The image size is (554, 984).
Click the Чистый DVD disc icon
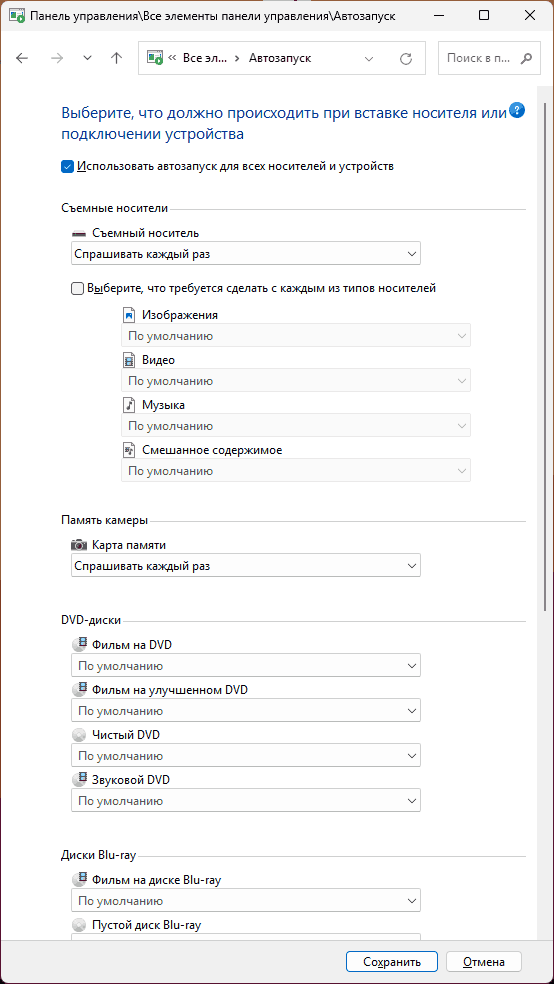coord(78,734)
